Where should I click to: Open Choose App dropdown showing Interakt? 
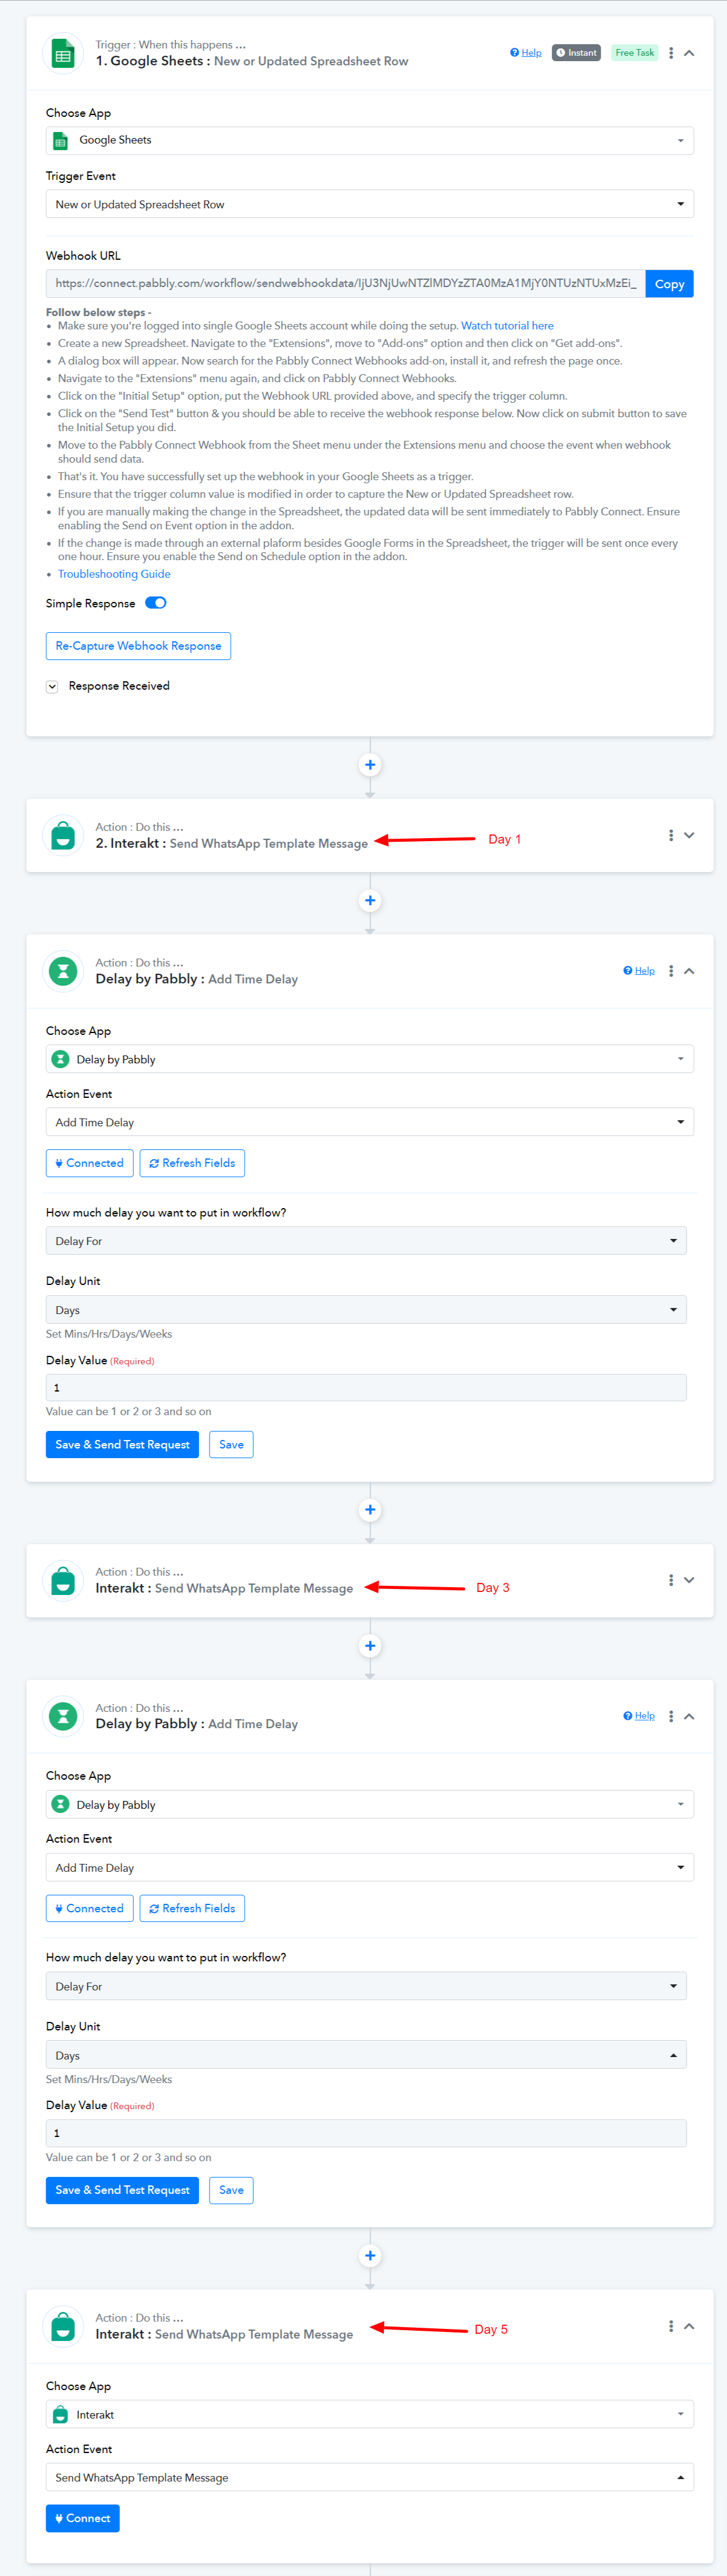click(369, 2415)
